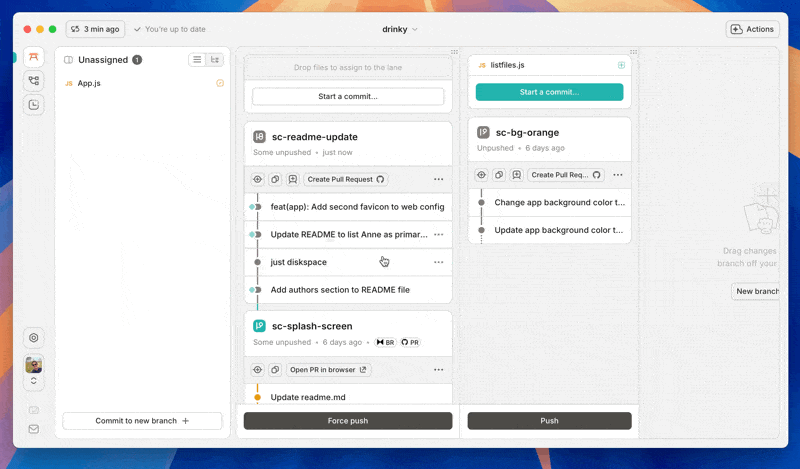Click the Force push button
The image size is (800, 469).
pyautogui.click(x=348, y=421)
